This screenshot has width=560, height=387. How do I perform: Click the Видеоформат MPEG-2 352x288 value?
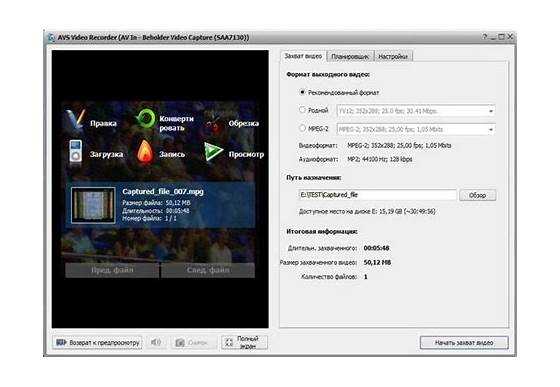(x=399, y=146)
